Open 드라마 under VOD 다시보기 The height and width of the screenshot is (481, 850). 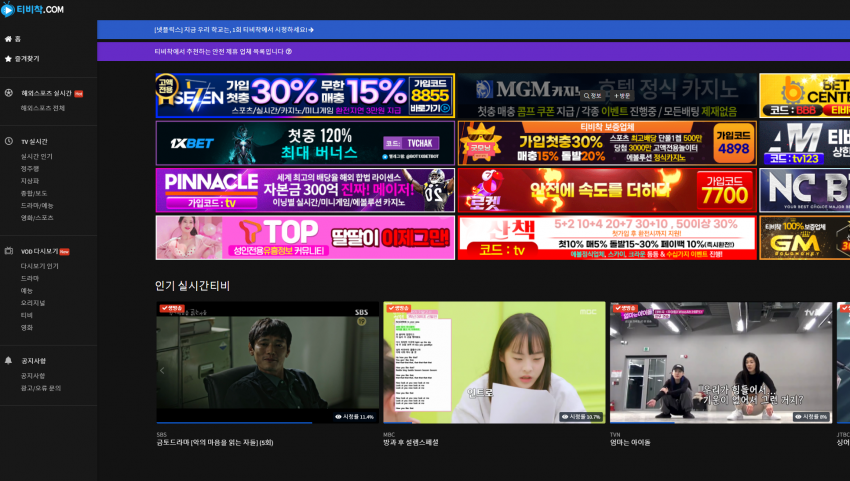pyautogui.click(x=30, y=278)
